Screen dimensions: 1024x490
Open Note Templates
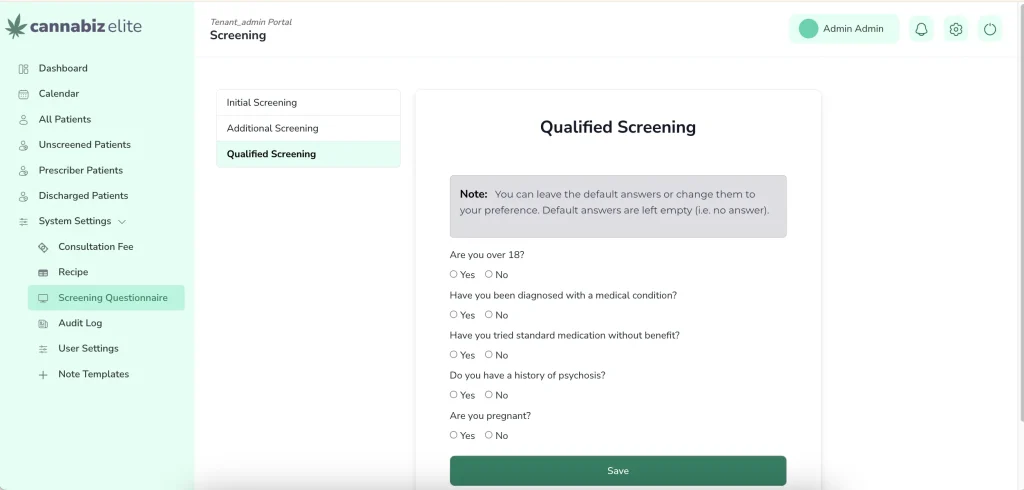click(x=93, y=374)
